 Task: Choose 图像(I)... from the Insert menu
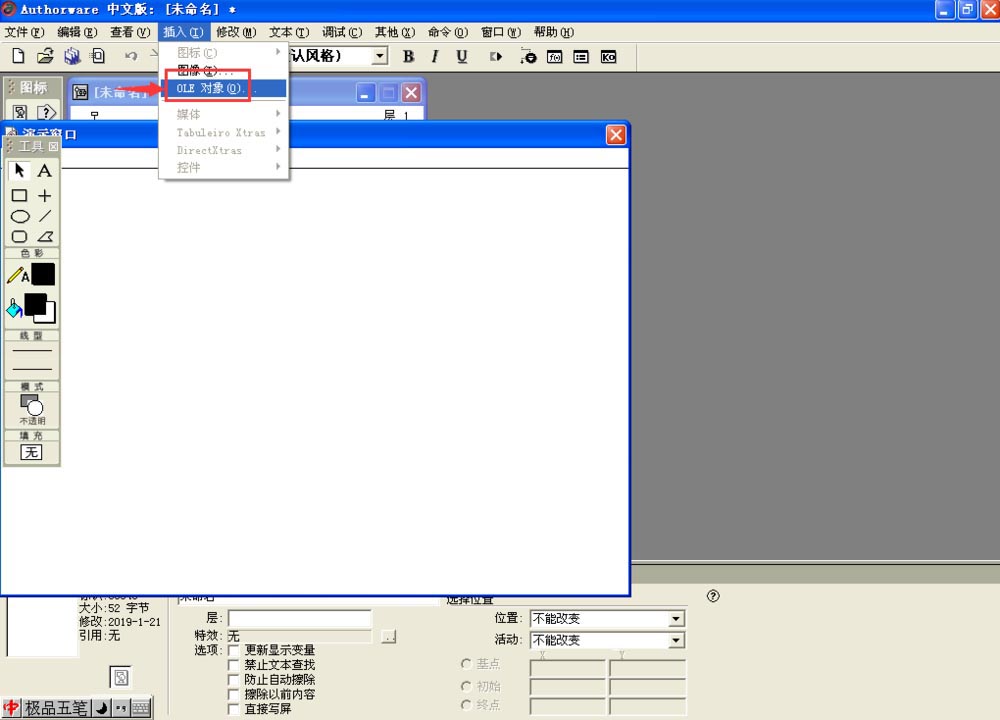point(223,70)
